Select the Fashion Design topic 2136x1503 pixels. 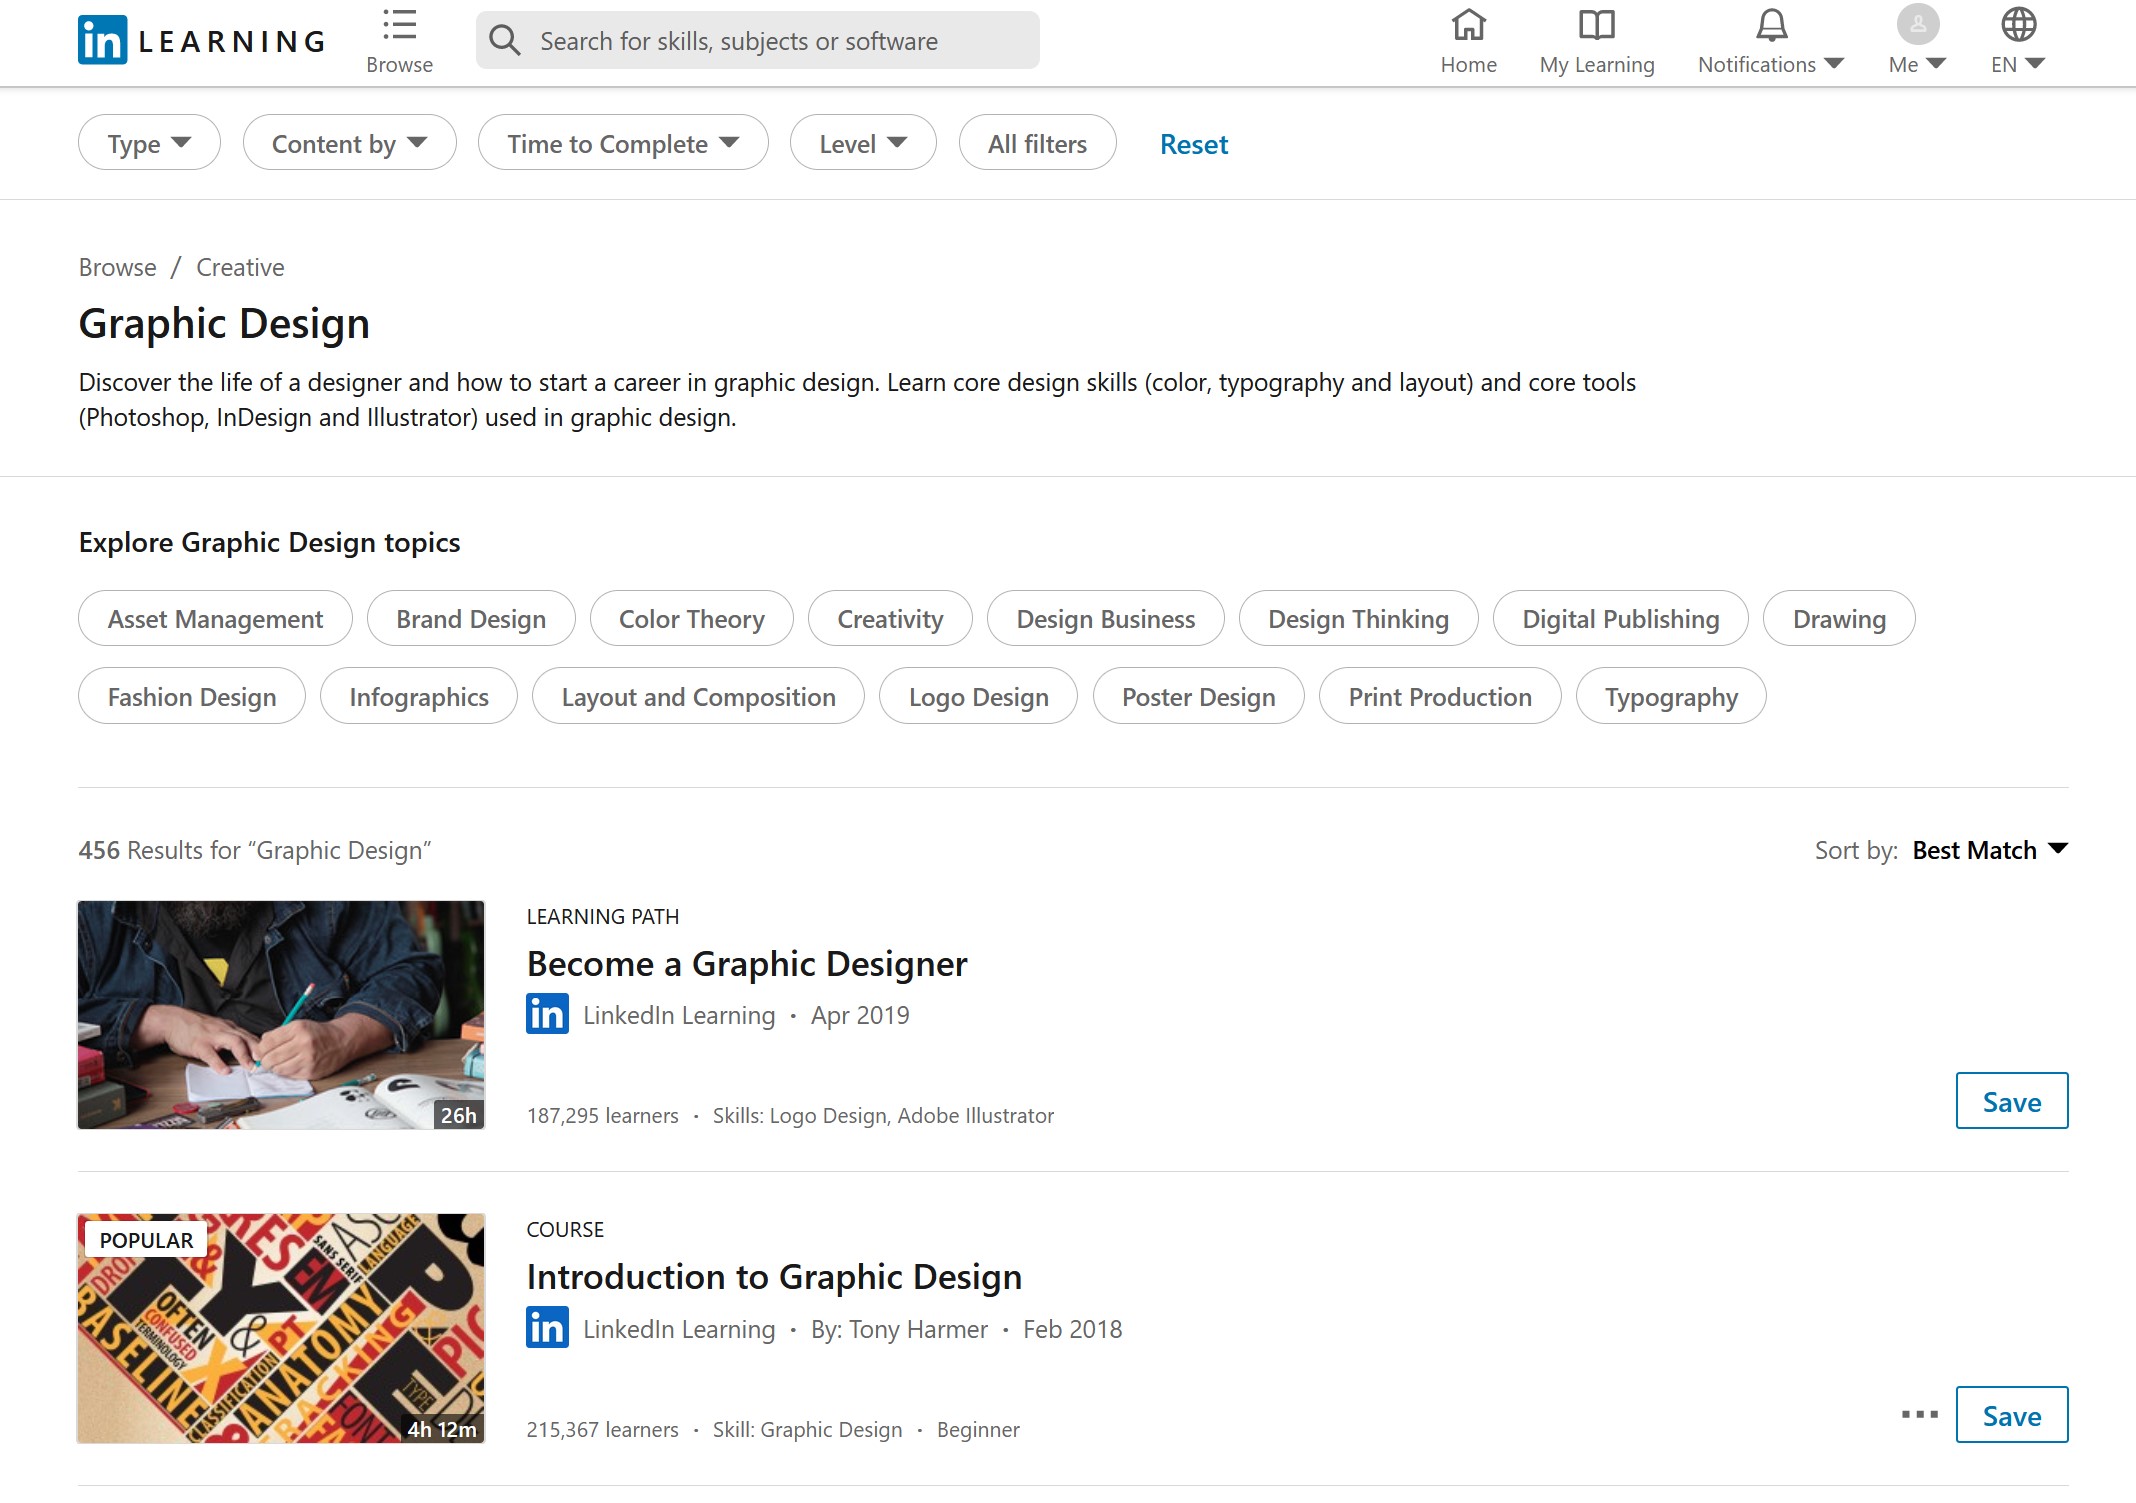pos(192,697)
